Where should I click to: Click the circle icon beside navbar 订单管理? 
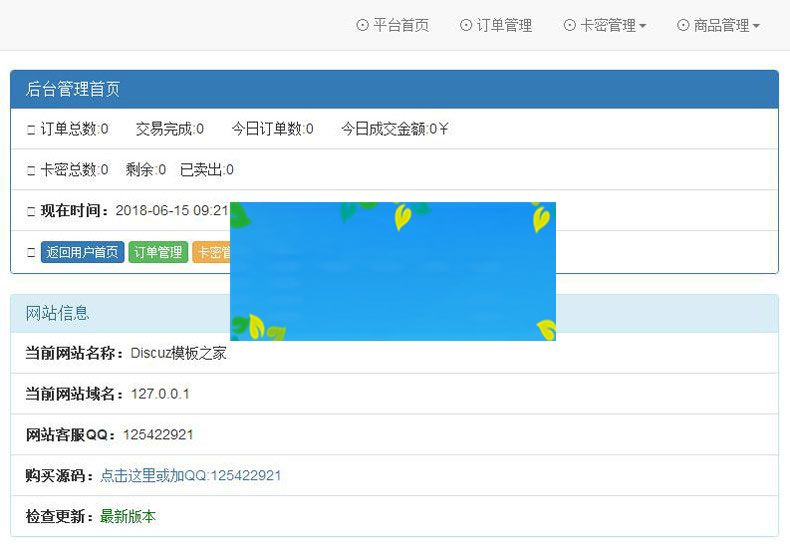point(466,26)
